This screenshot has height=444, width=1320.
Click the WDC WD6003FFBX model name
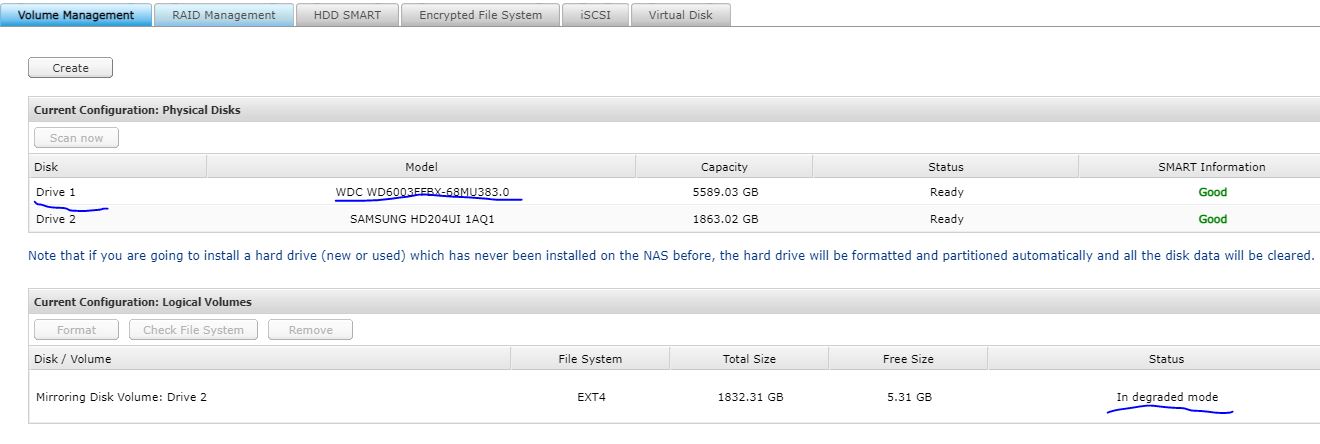point(422,192)
